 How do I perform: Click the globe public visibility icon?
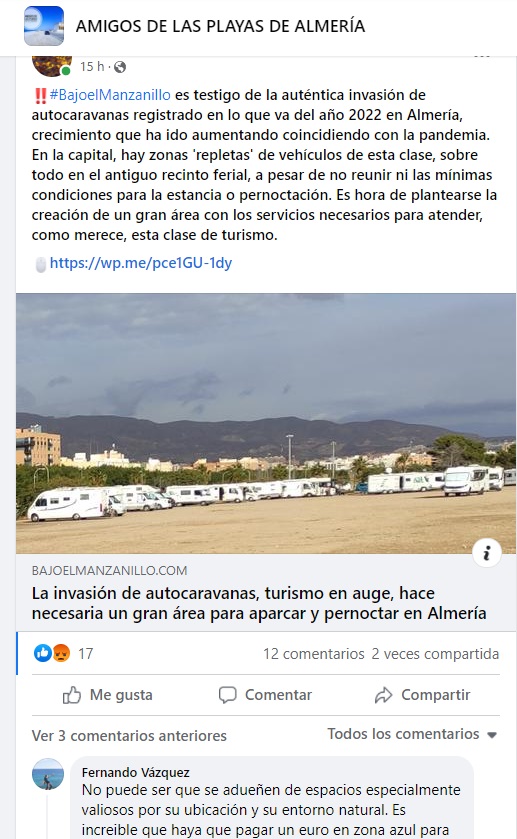pyautogui.click(x=120, y=67)
